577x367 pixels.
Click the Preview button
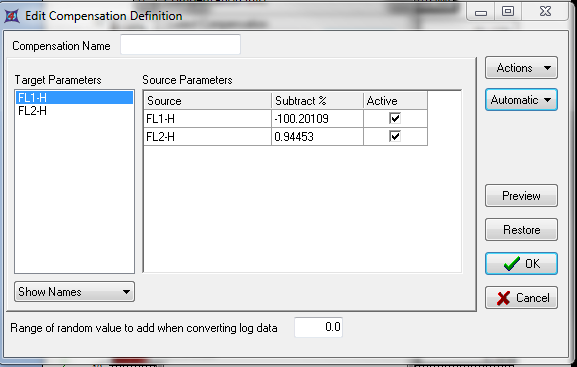pyautogui.click(x=521, y=195)
